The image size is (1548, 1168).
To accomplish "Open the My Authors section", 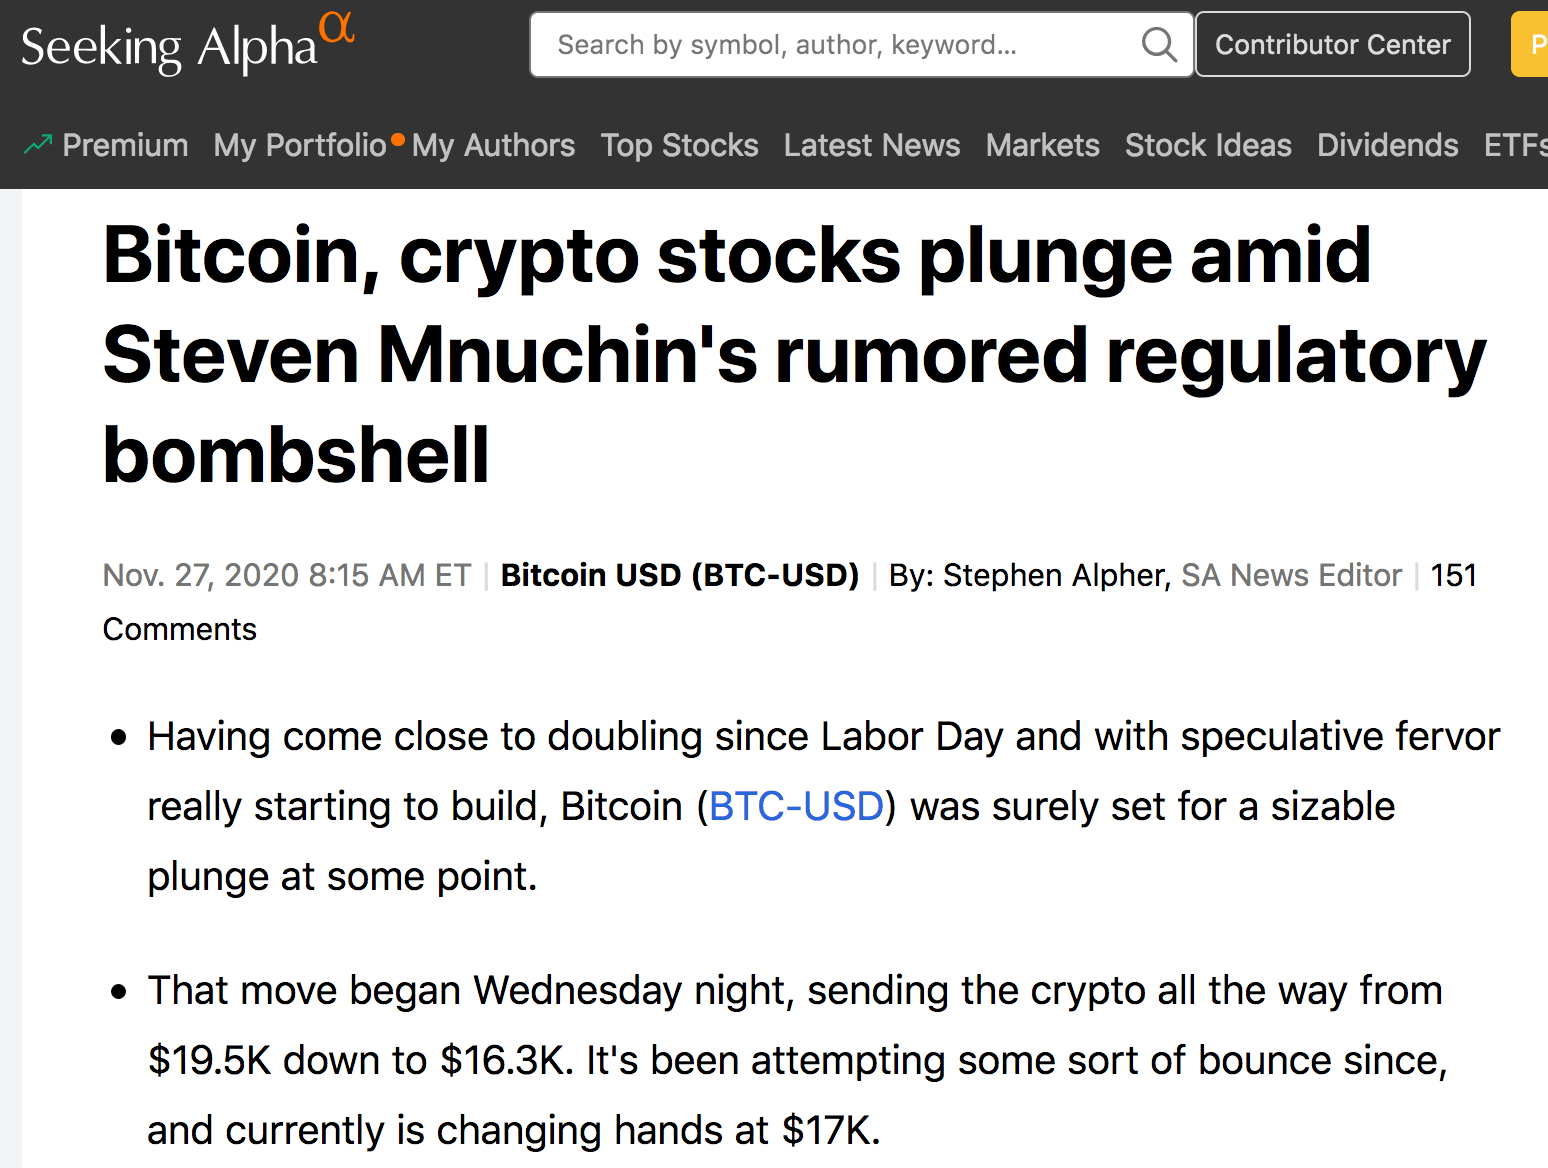I will click(493, 146).
